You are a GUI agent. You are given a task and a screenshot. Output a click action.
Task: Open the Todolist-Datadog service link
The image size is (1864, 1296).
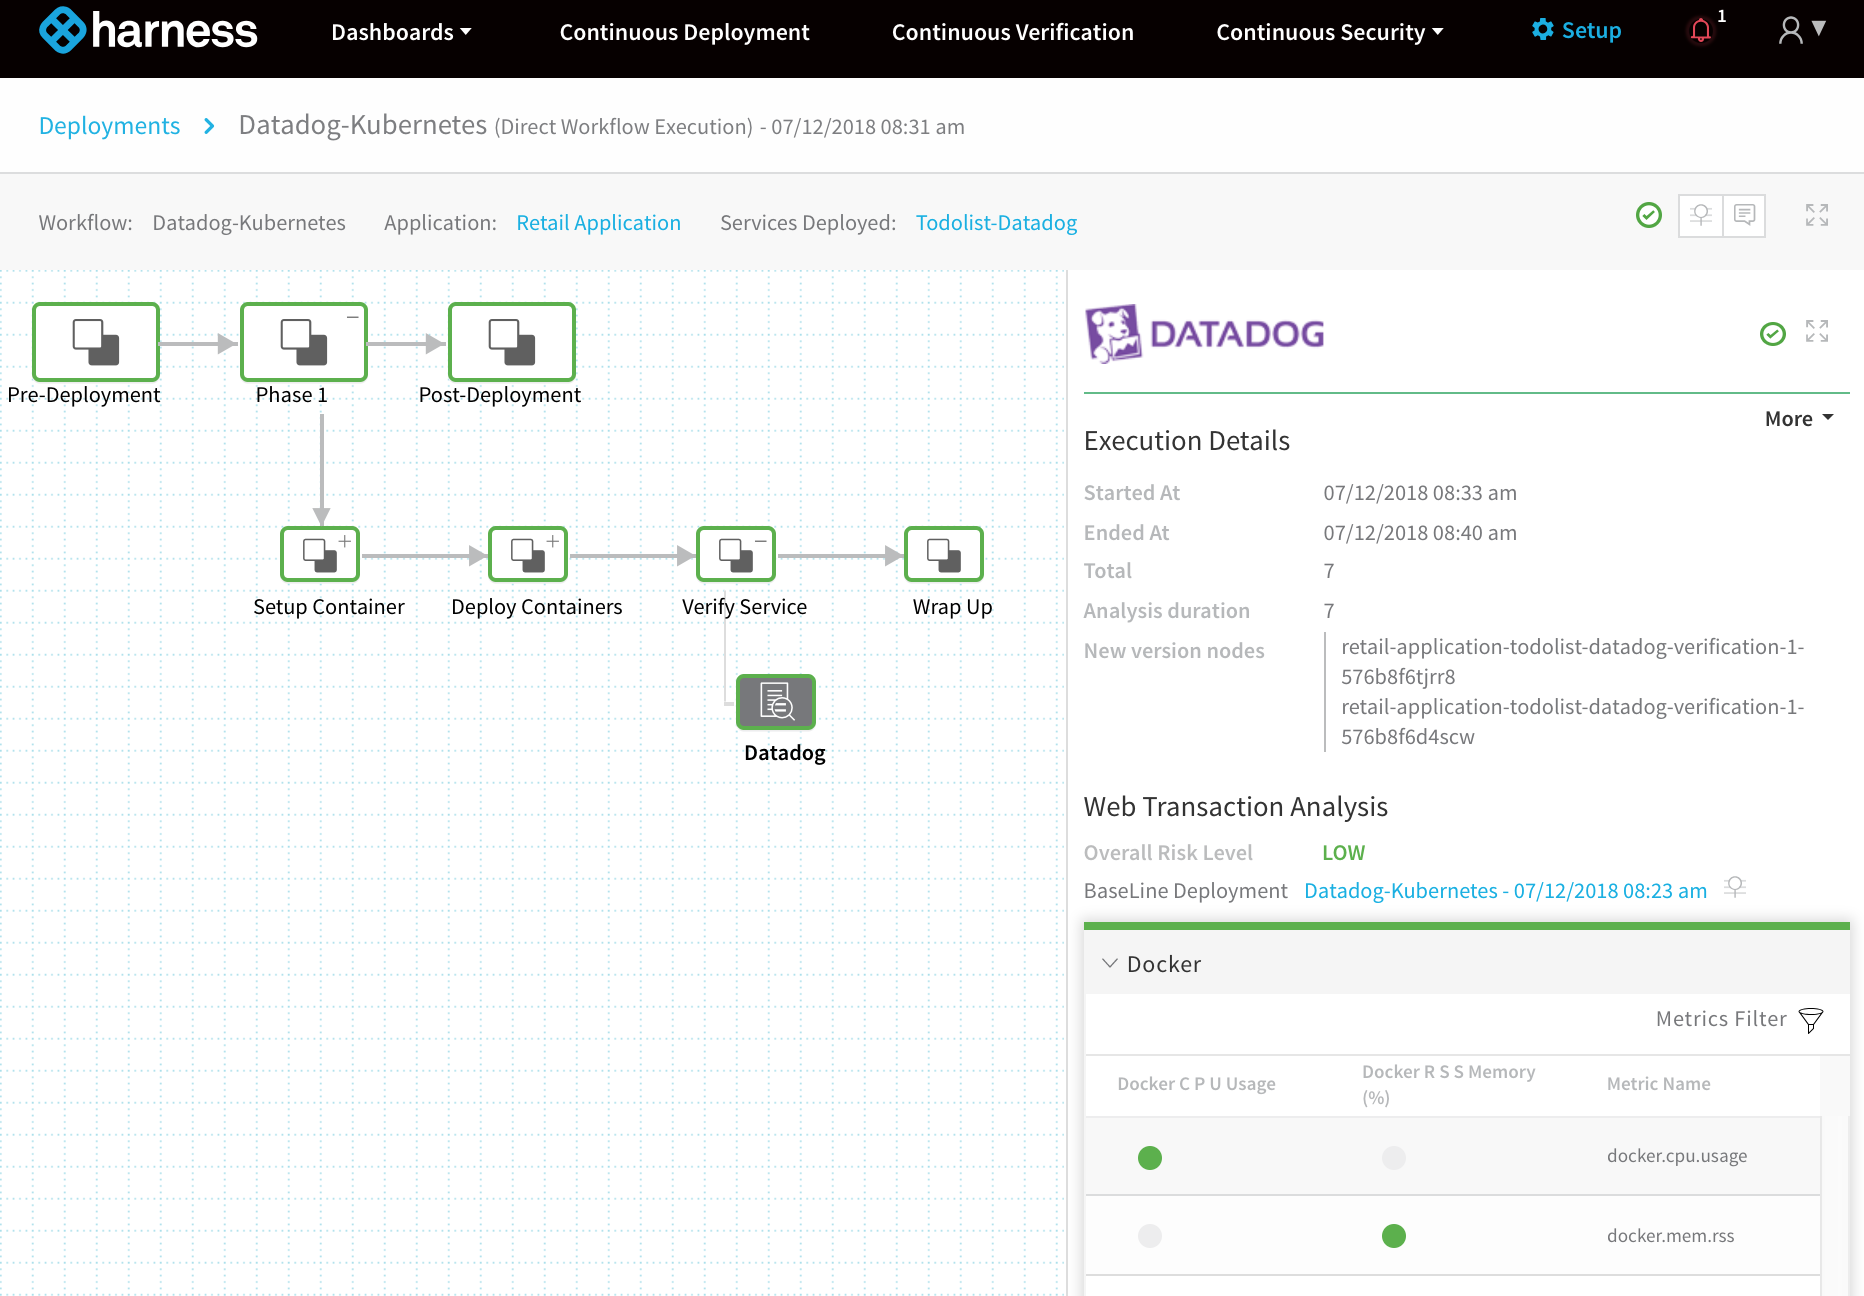pos(996,222)
